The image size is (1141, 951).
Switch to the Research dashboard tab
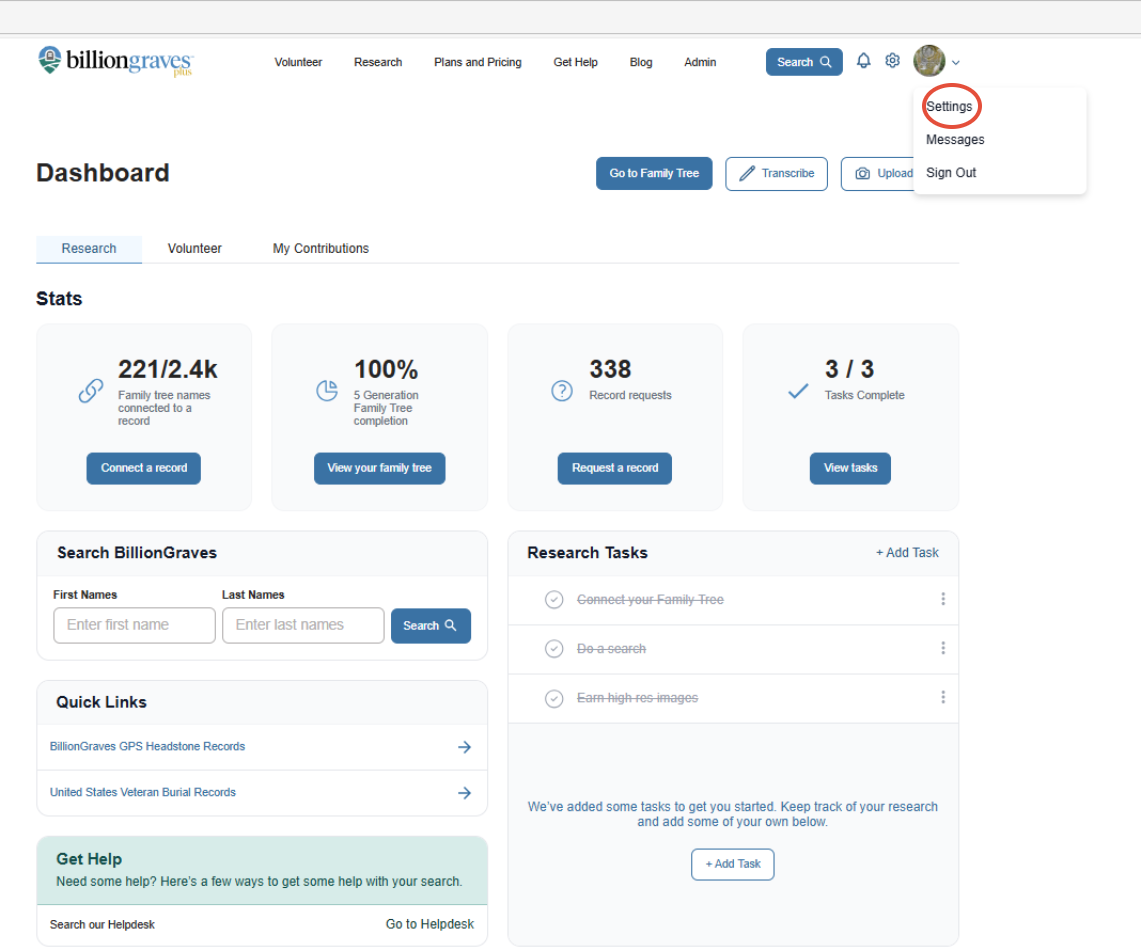coord(89,248)
